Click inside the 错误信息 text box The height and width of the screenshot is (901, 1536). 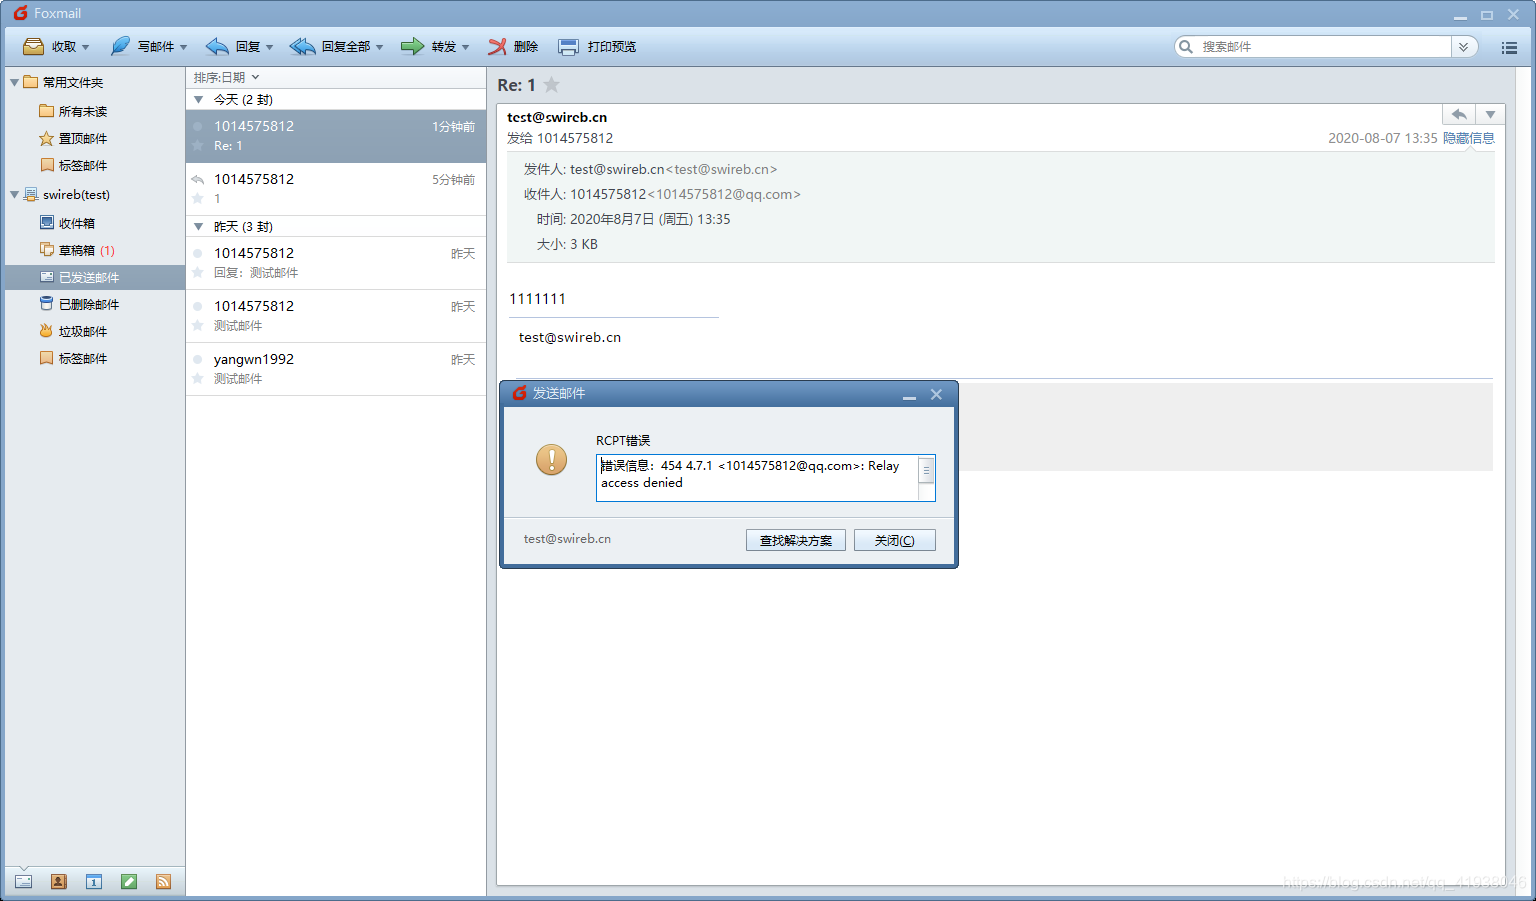[757, 478]
